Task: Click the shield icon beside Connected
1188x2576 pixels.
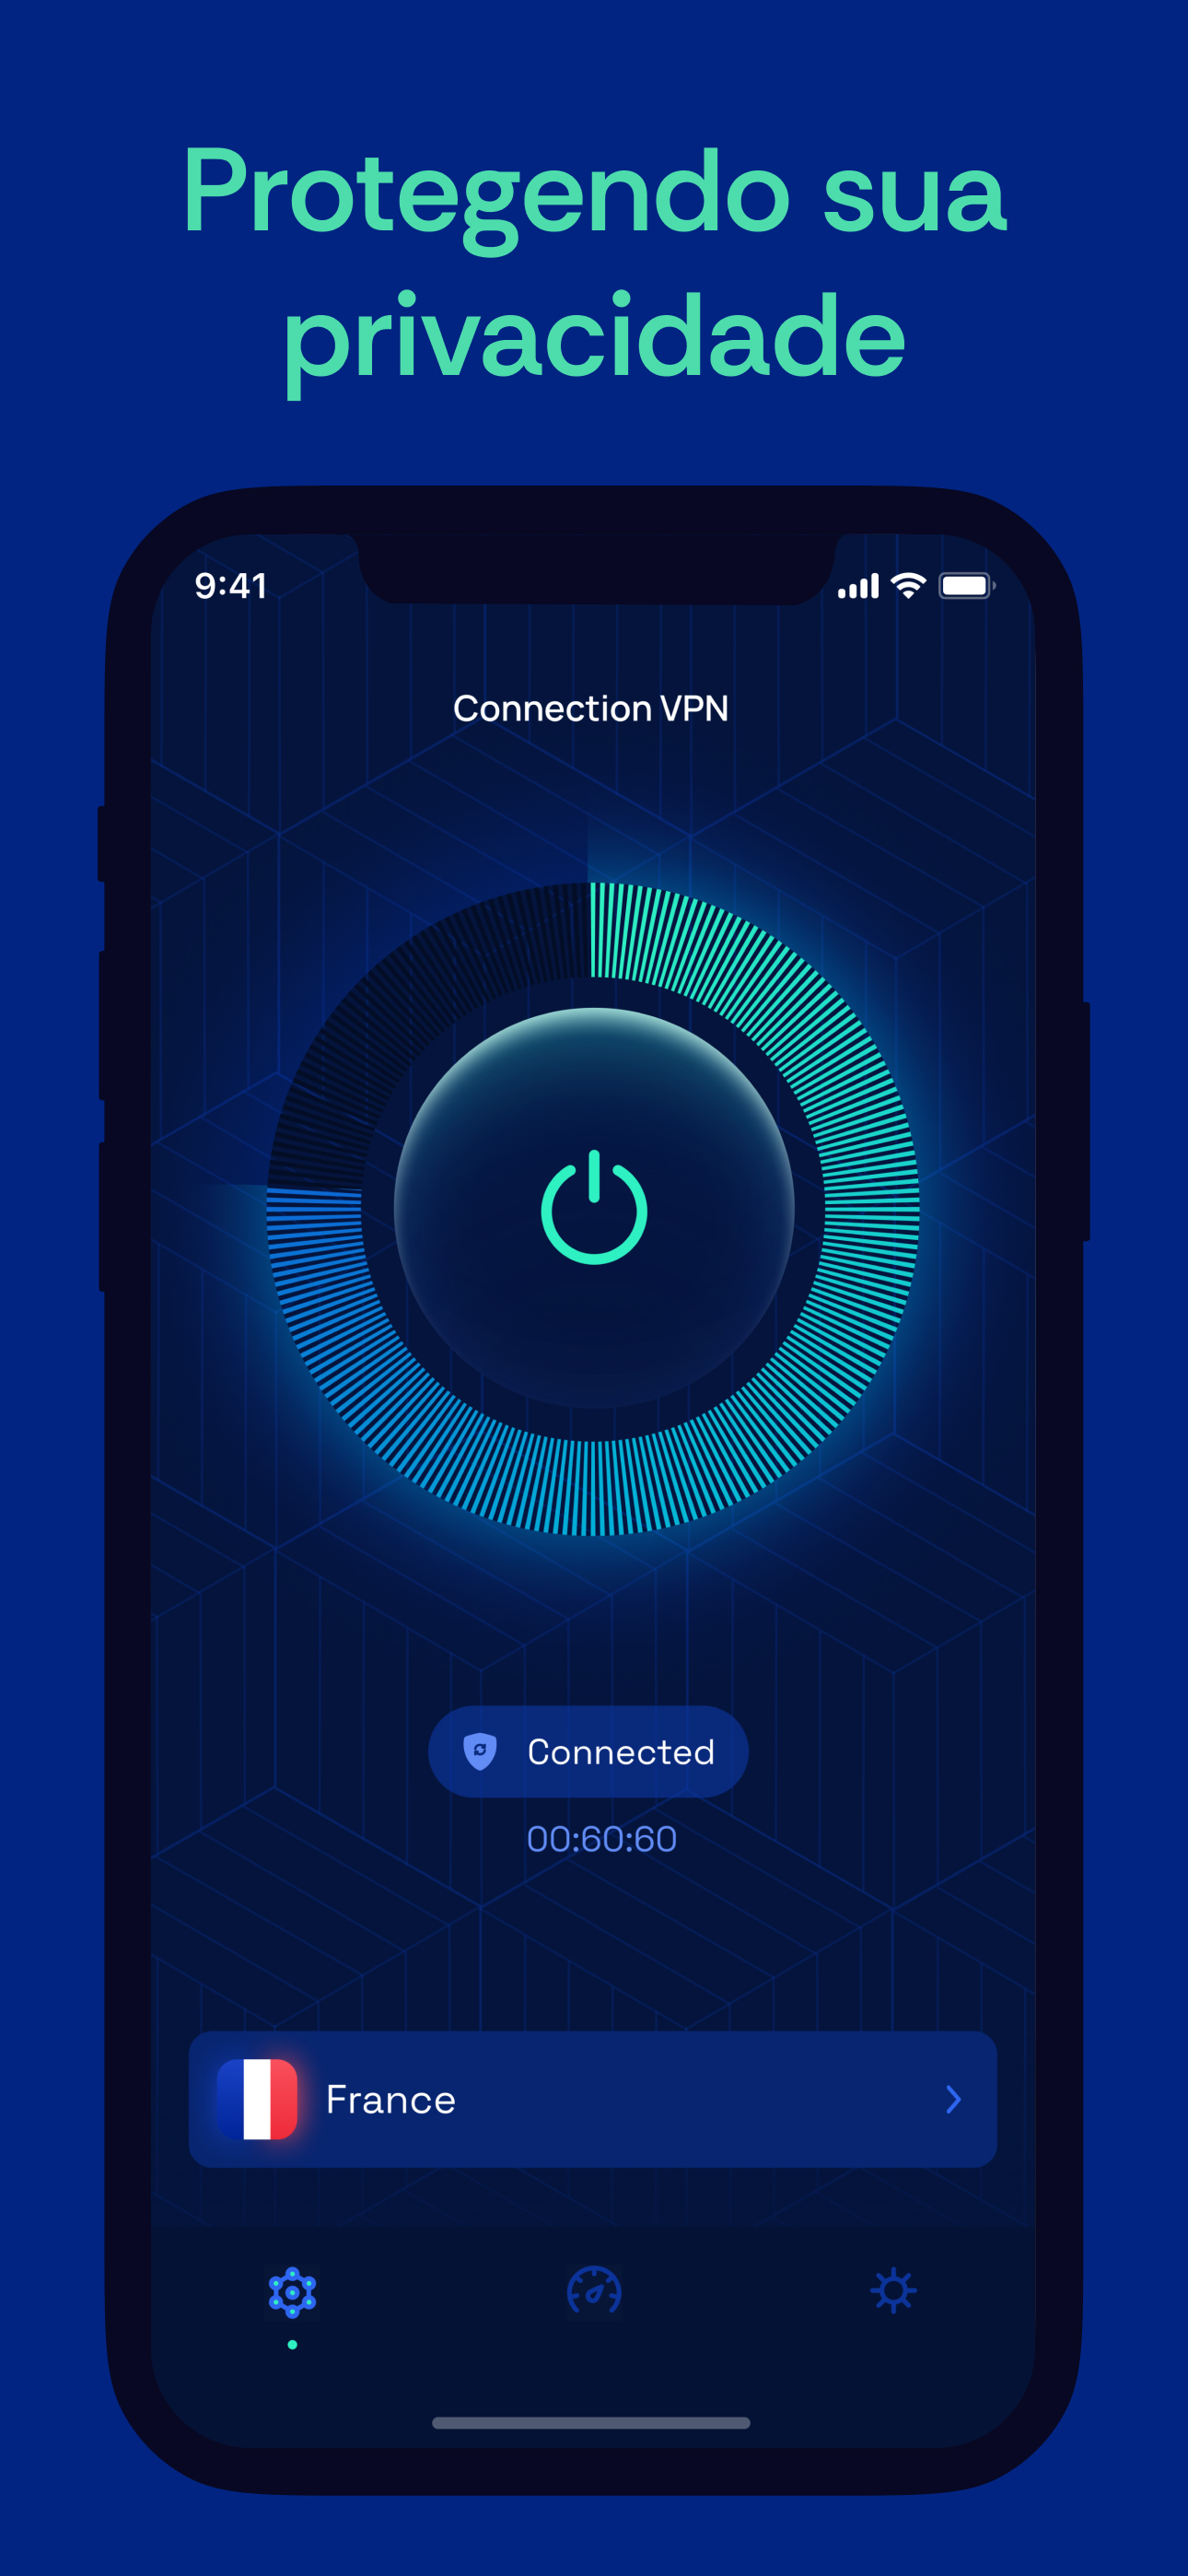Action: (480, 1752)
